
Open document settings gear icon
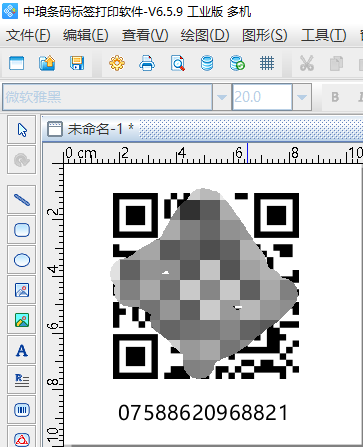(117, 63)
